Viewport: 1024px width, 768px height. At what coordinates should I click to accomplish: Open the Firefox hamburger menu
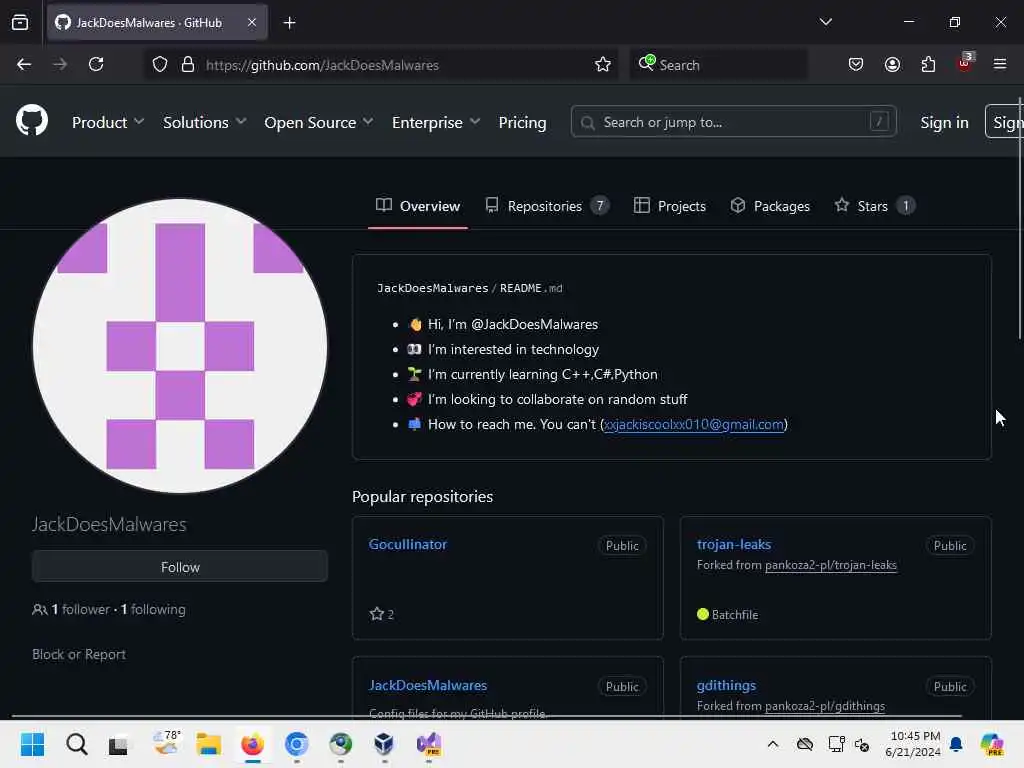1000,64
